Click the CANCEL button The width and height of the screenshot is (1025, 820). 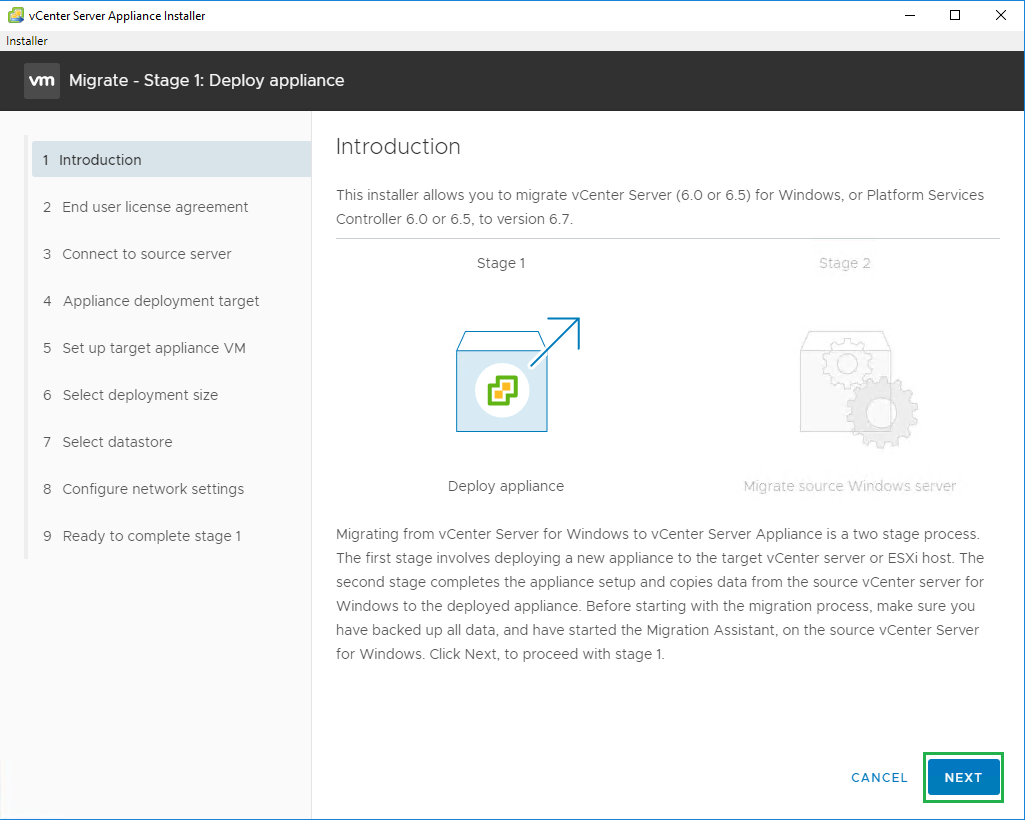(x=879, y=777)
